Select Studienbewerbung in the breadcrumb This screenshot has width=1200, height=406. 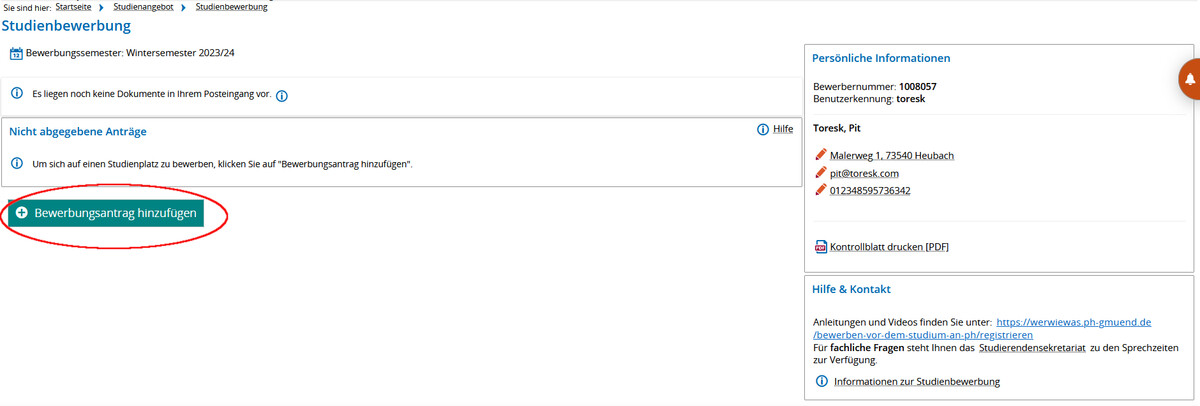(x=231, y=7)
